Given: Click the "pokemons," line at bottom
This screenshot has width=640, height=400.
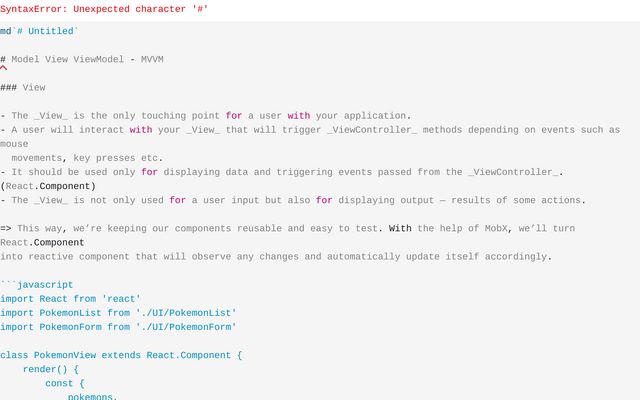Looking at the screenshot, I should pos(93,396).
